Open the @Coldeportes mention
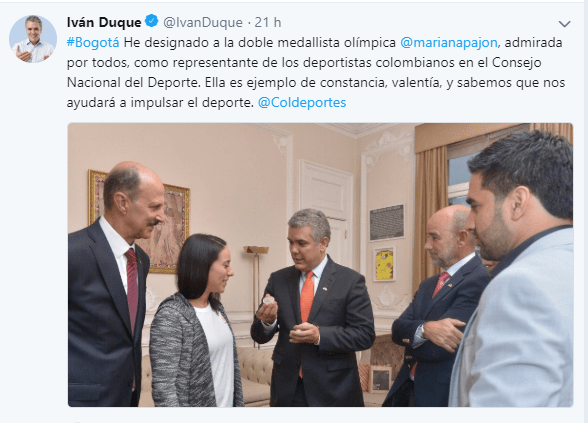 coord(302,102)
